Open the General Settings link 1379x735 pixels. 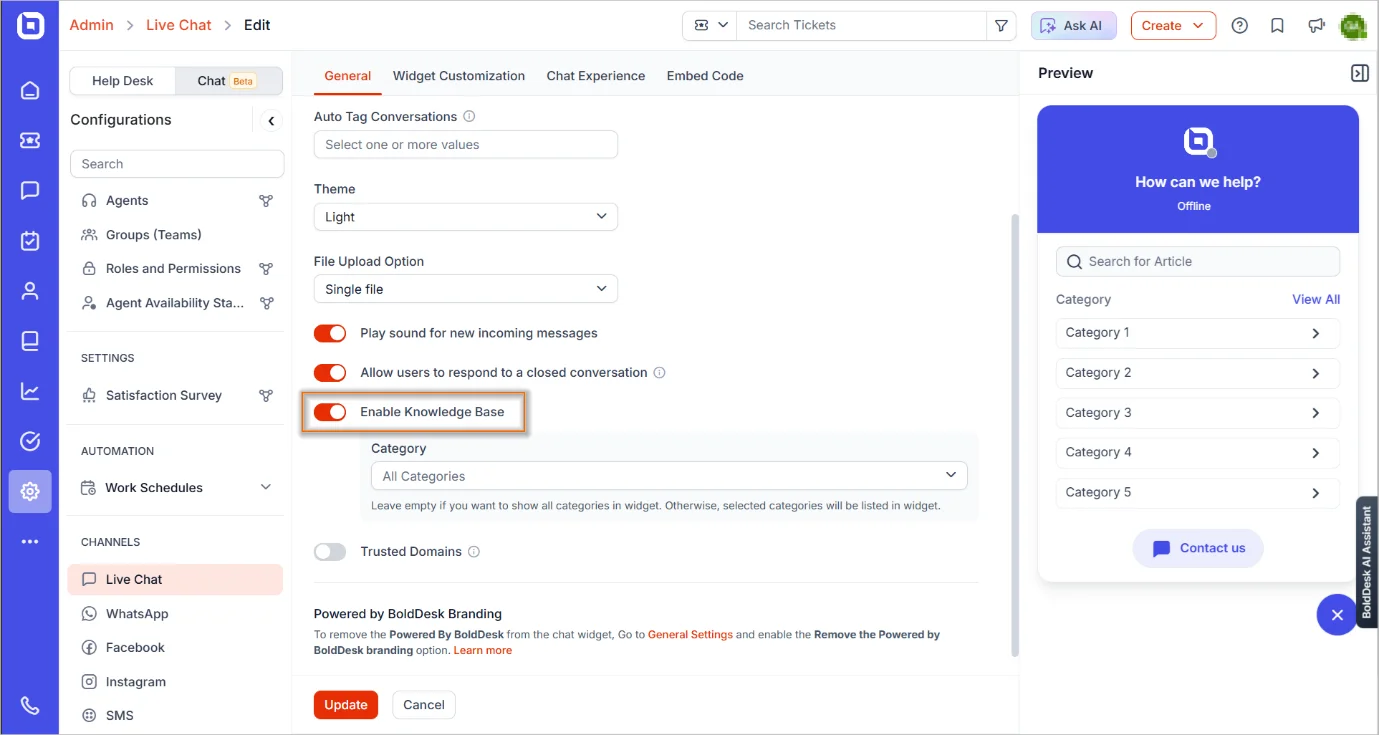(690, 635)
